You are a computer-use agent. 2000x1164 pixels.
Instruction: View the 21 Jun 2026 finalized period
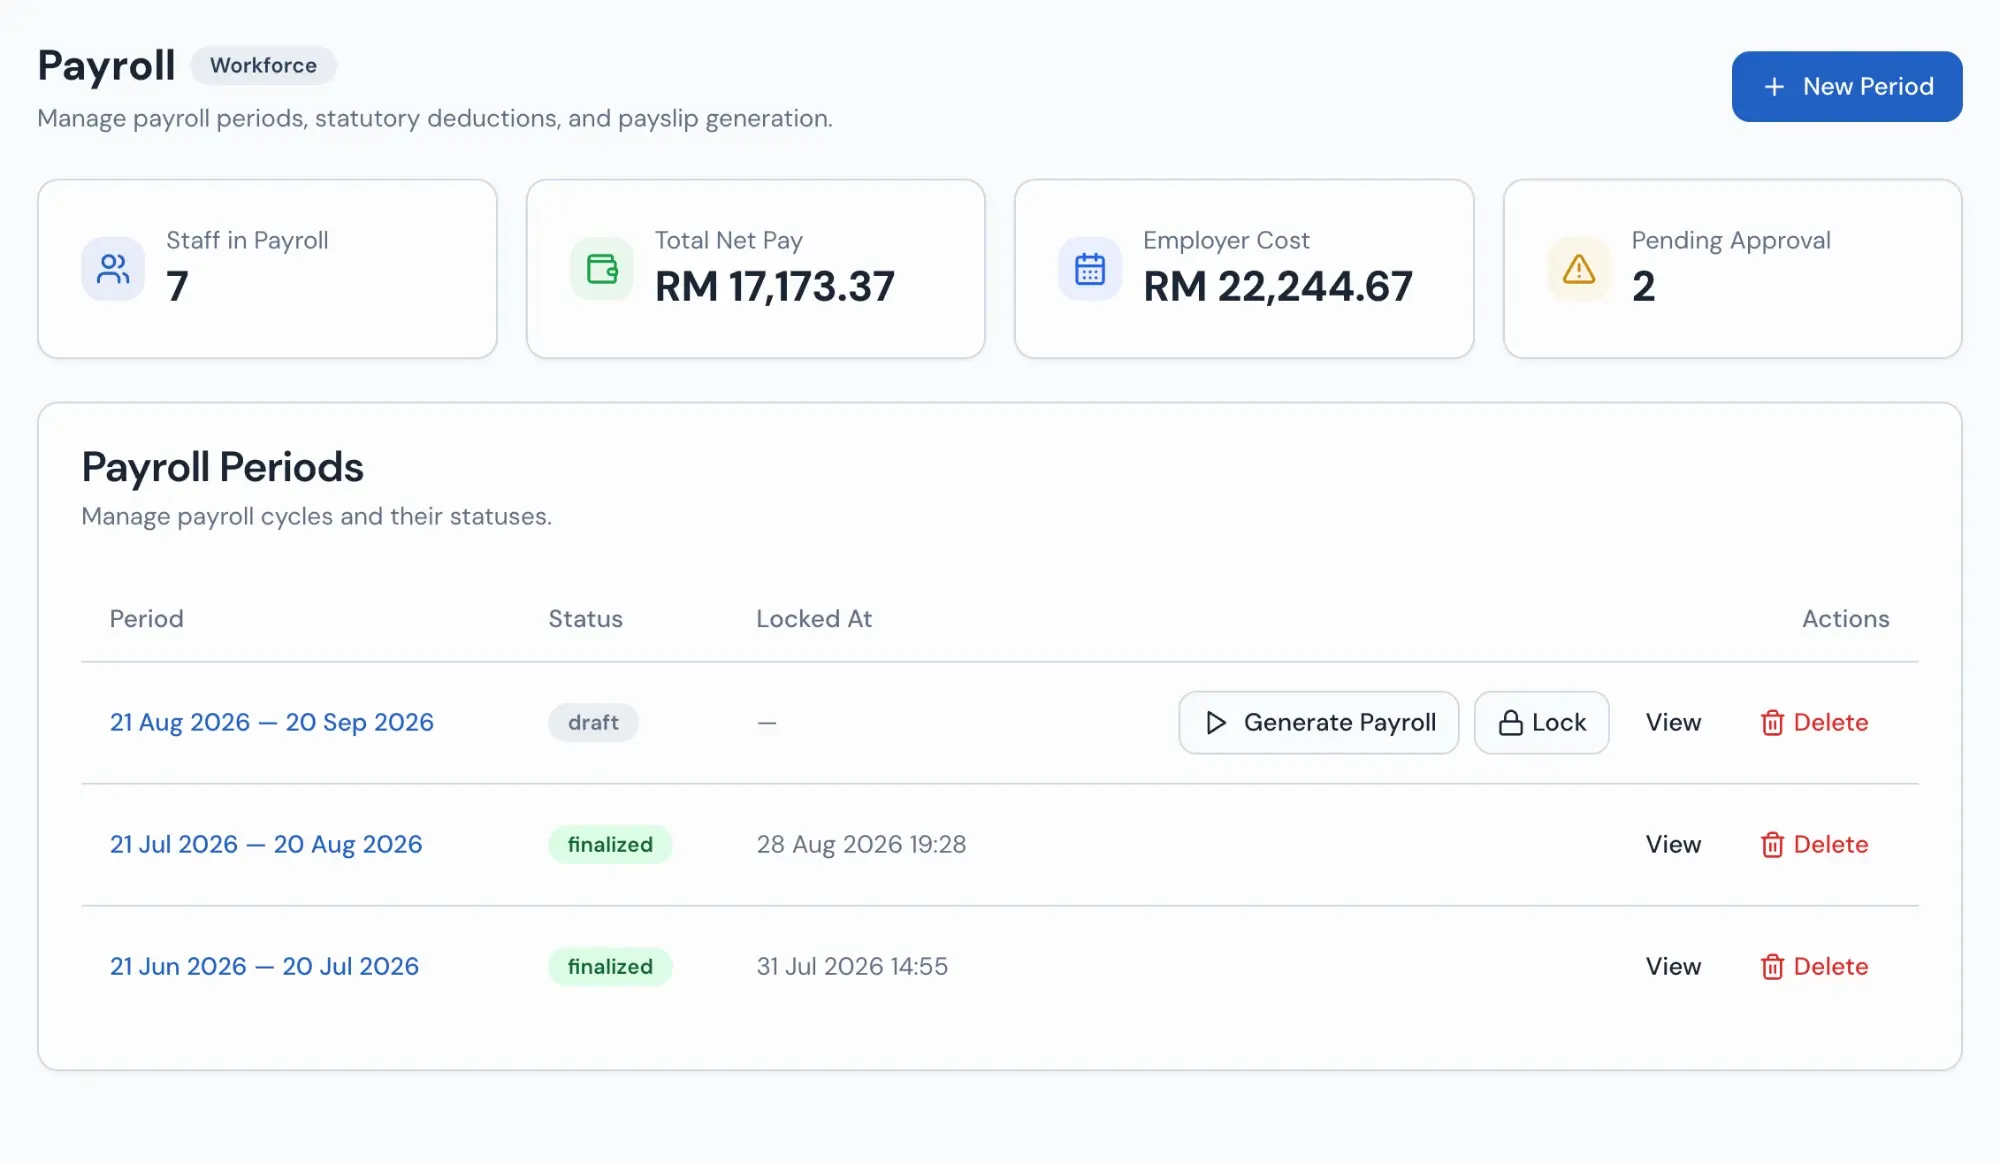click(x=1673, y=967)
